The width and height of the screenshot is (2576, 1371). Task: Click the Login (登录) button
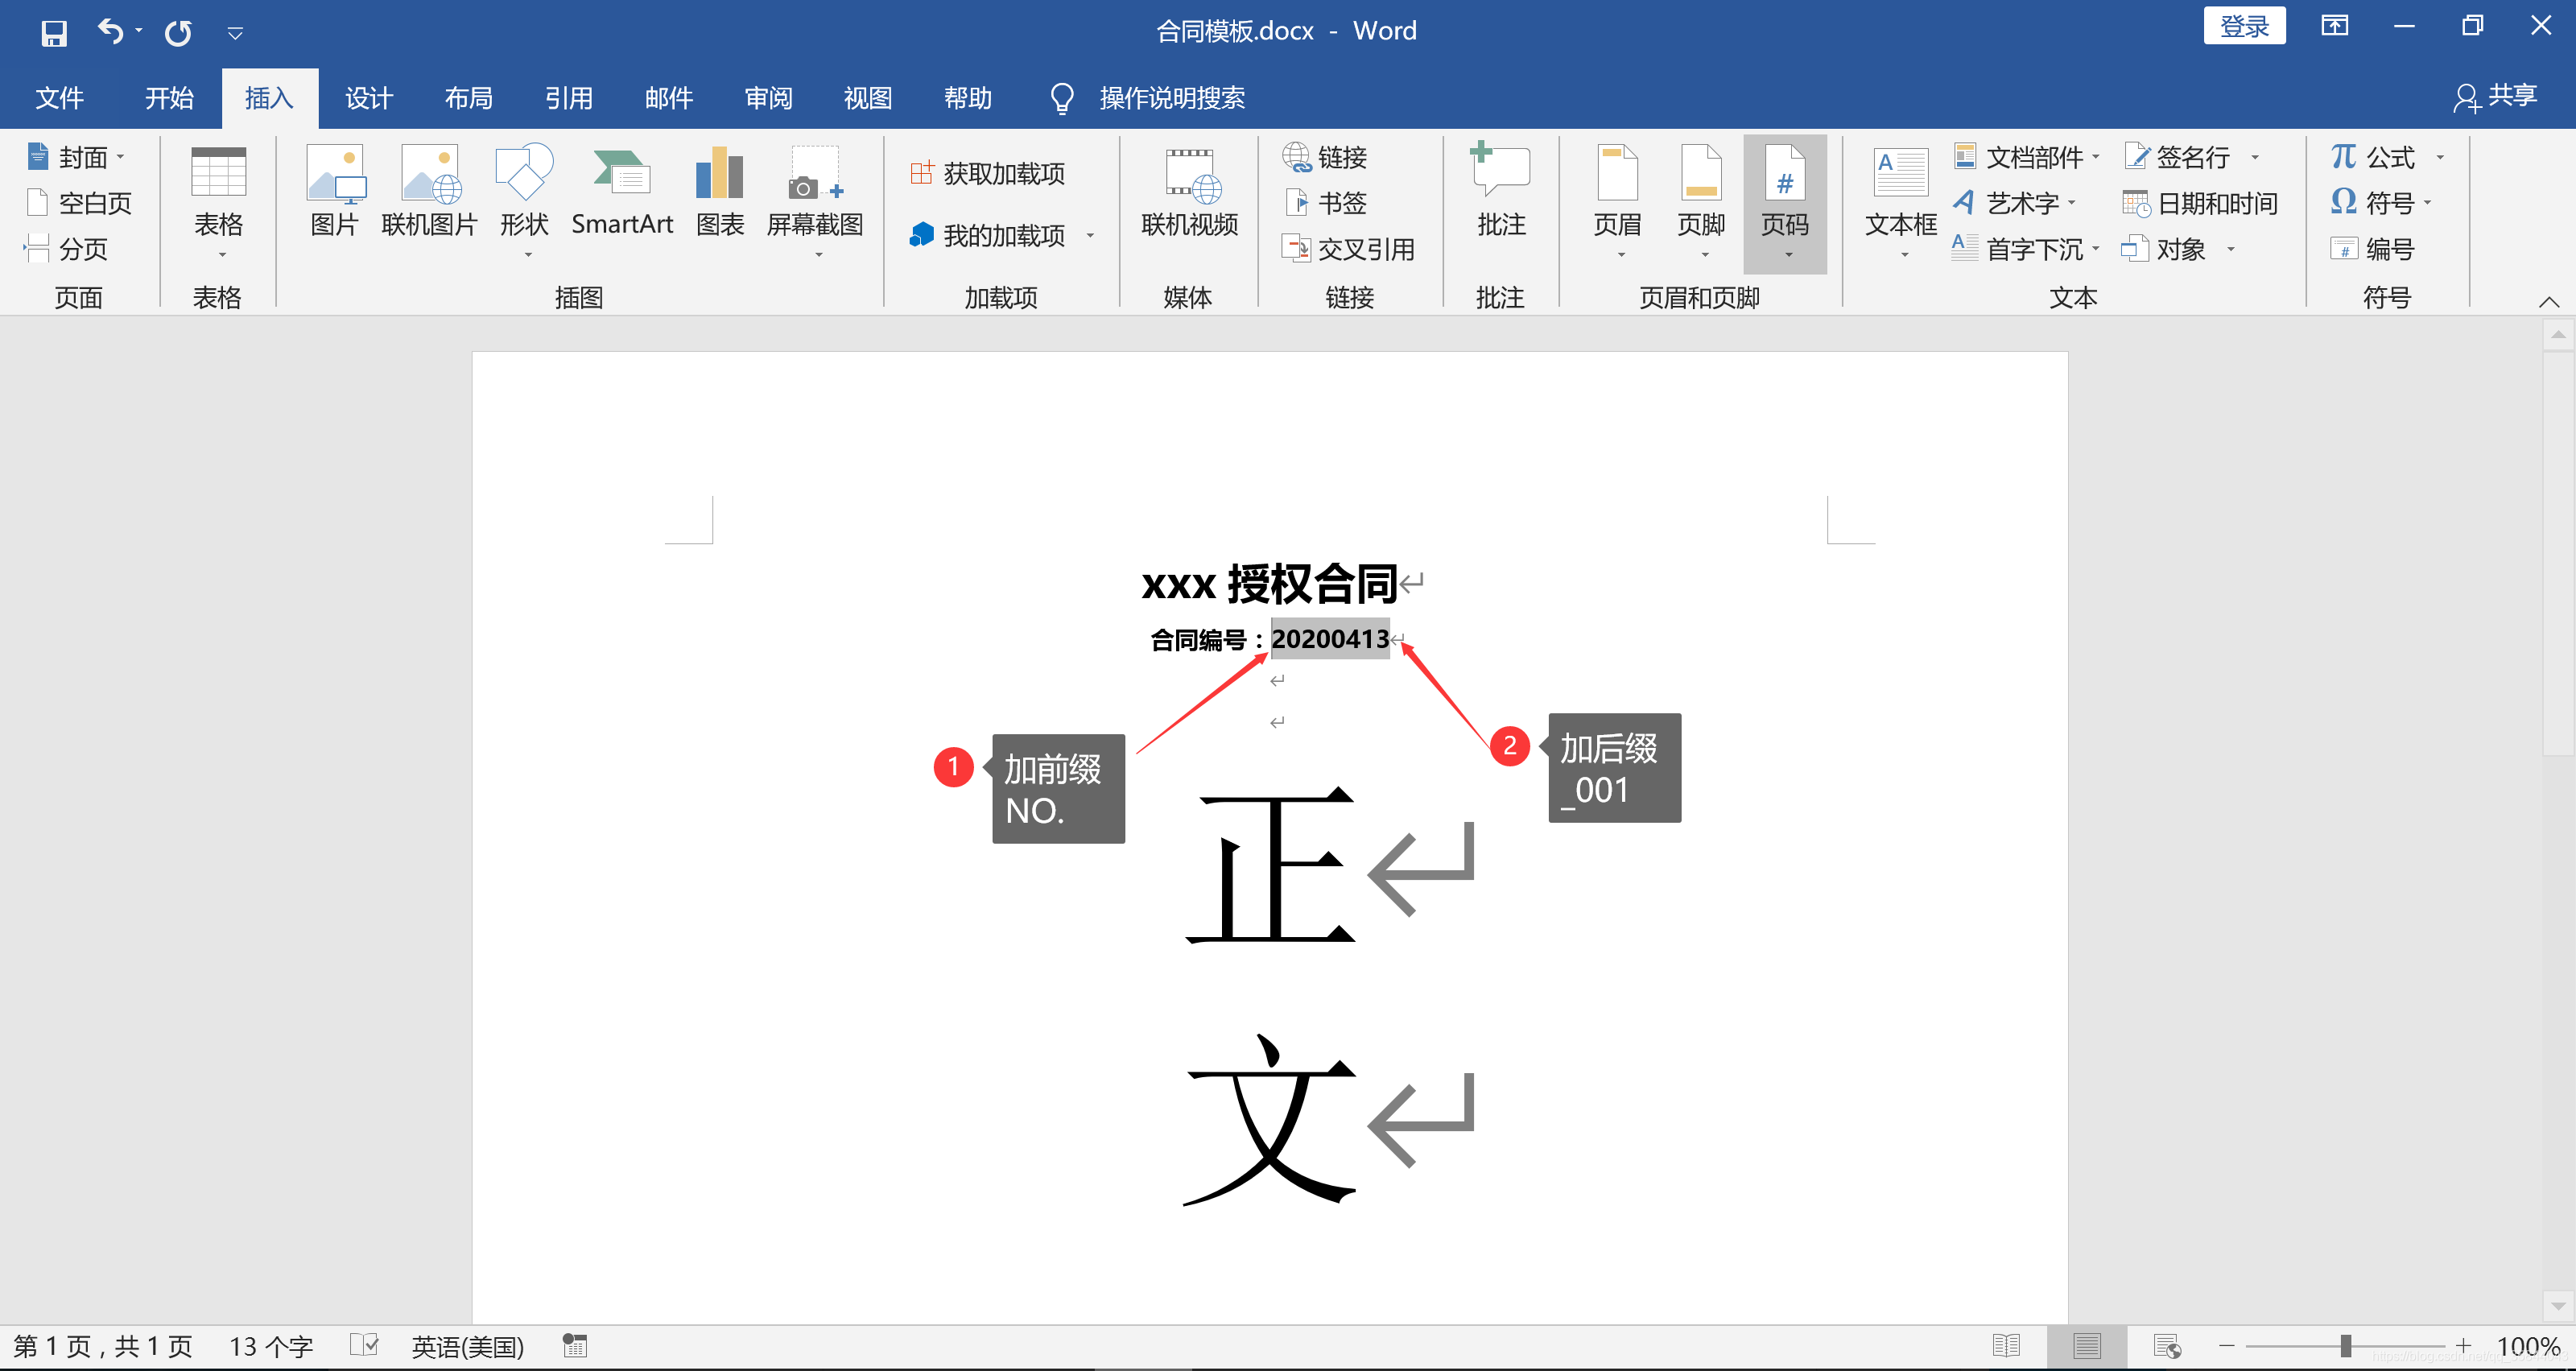[x=2244, y=27]
